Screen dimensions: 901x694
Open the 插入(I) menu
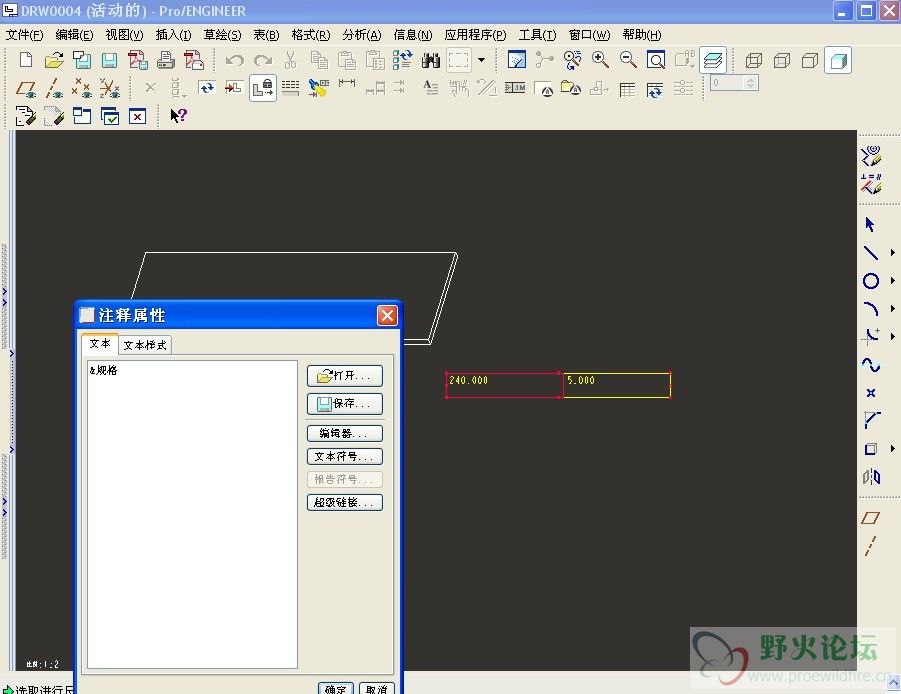(173, 35)
